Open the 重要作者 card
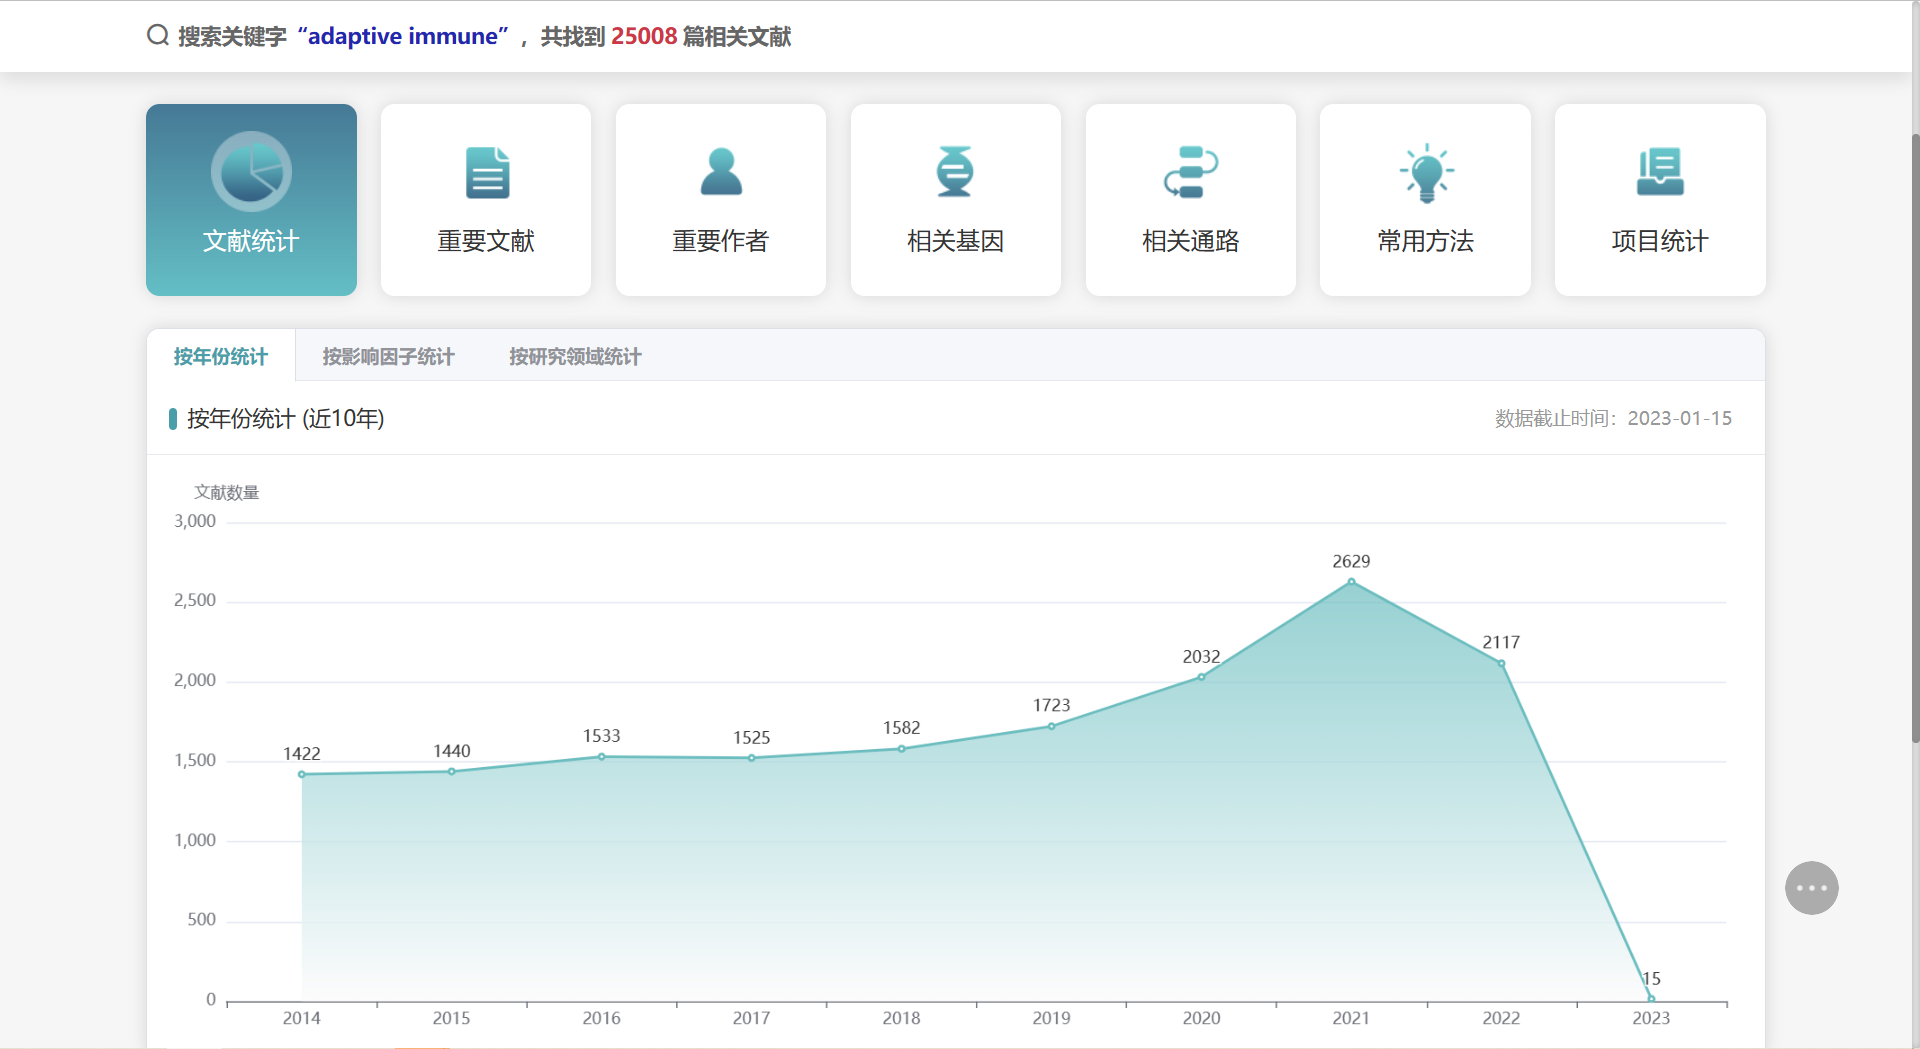 tap(721, 200)
